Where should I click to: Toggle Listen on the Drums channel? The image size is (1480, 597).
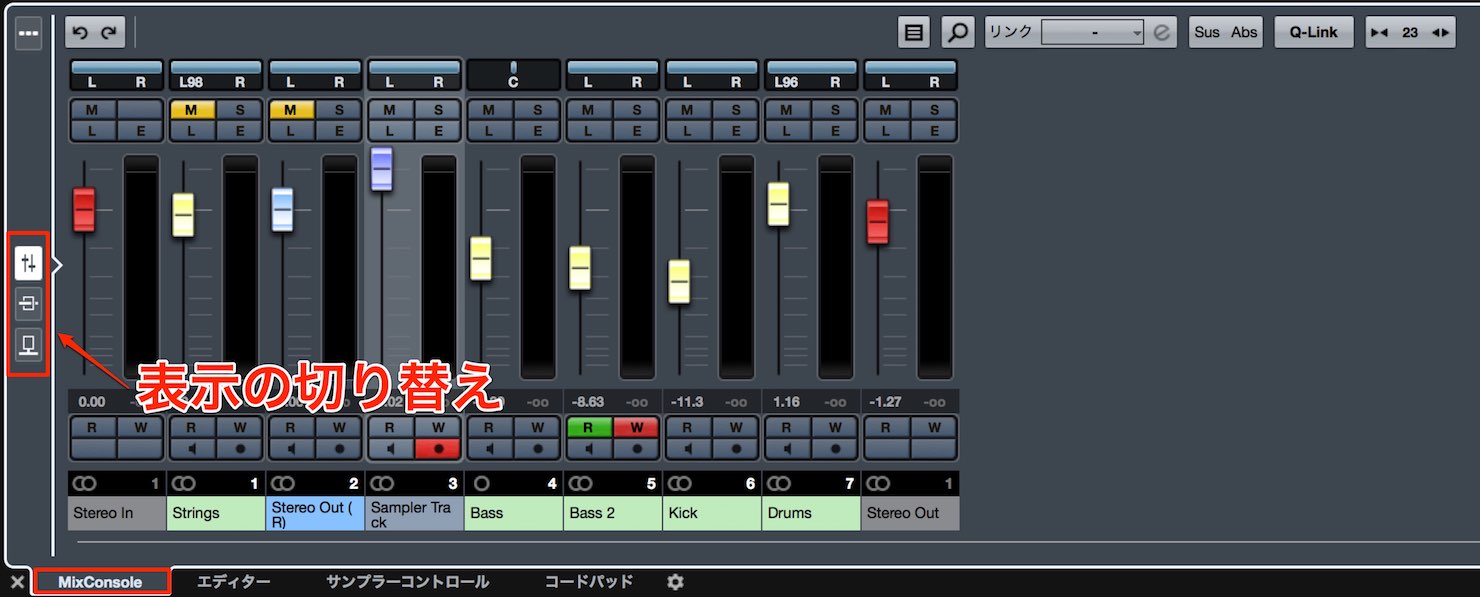click(787, 130)
